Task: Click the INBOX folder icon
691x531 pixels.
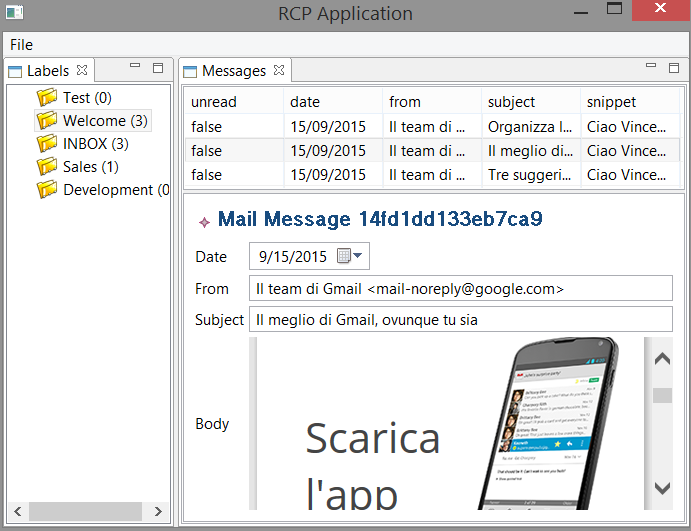Action: pos(47,143)
